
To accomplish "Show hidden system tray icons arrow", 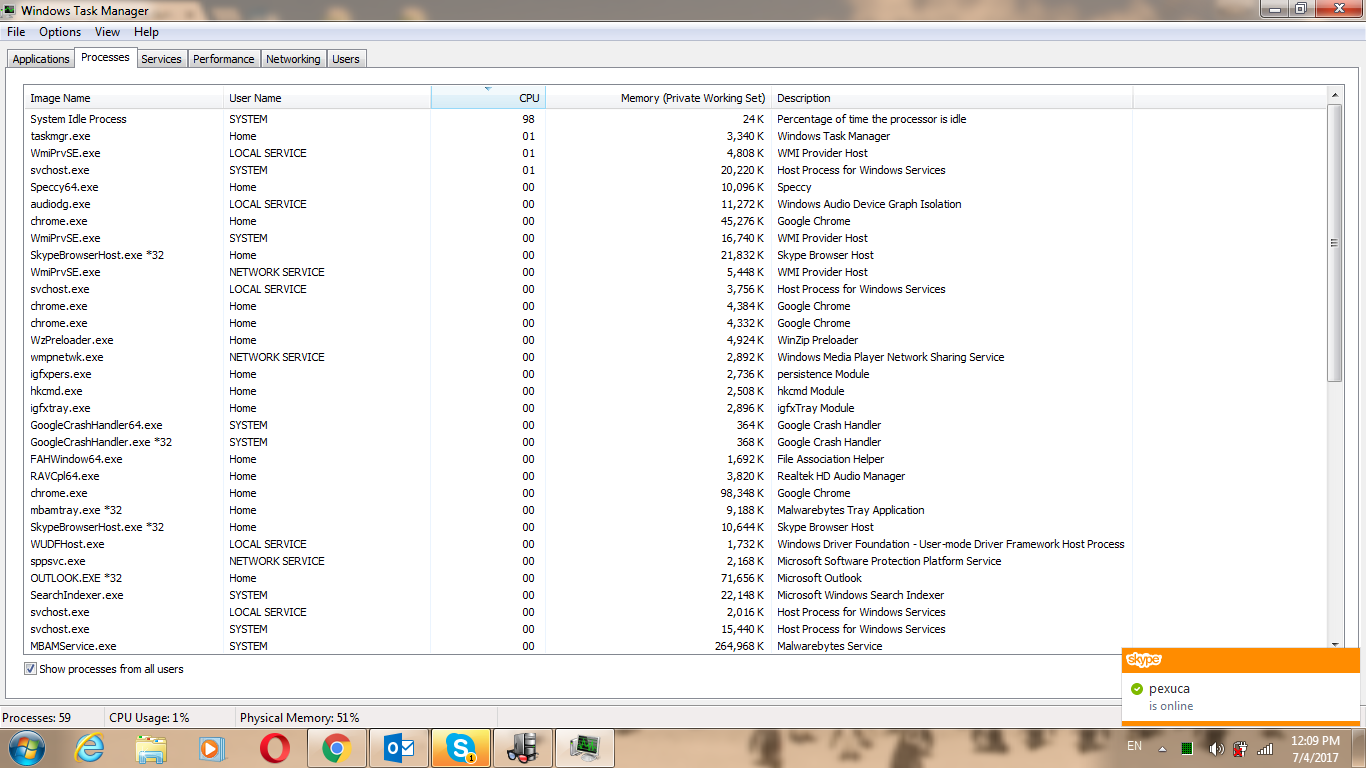I will 1162,748.
